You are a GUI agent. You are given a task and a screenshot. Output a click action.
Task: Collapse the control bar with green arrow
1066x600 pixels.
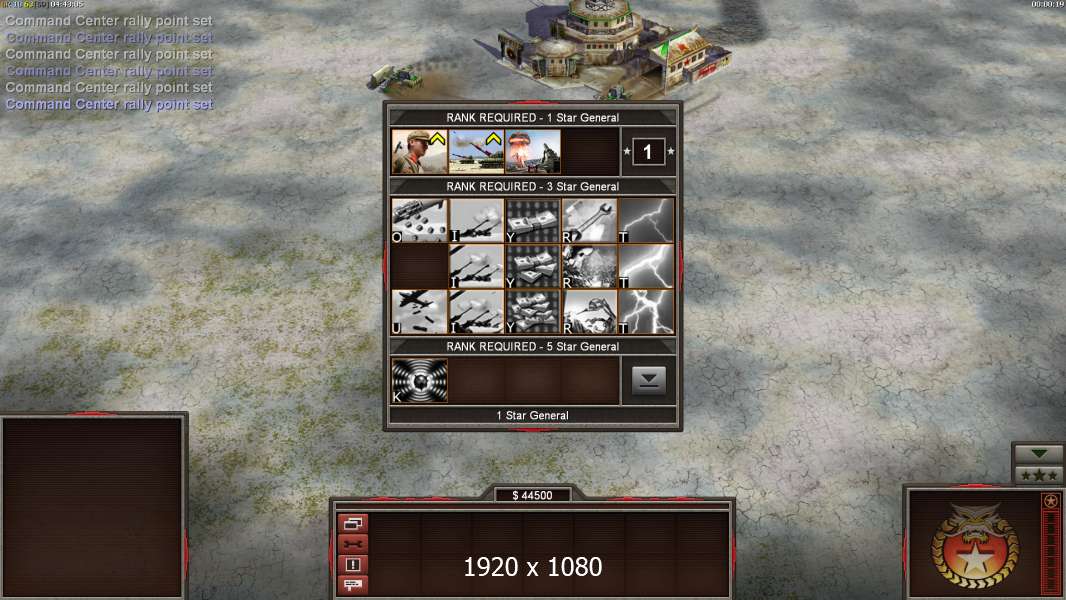[x=1038, y=453]
